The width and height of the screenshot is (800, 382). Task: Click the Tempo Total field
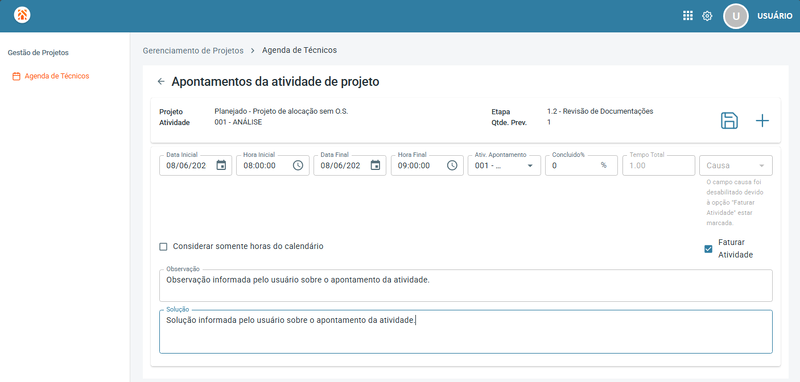tap(659, 165)
